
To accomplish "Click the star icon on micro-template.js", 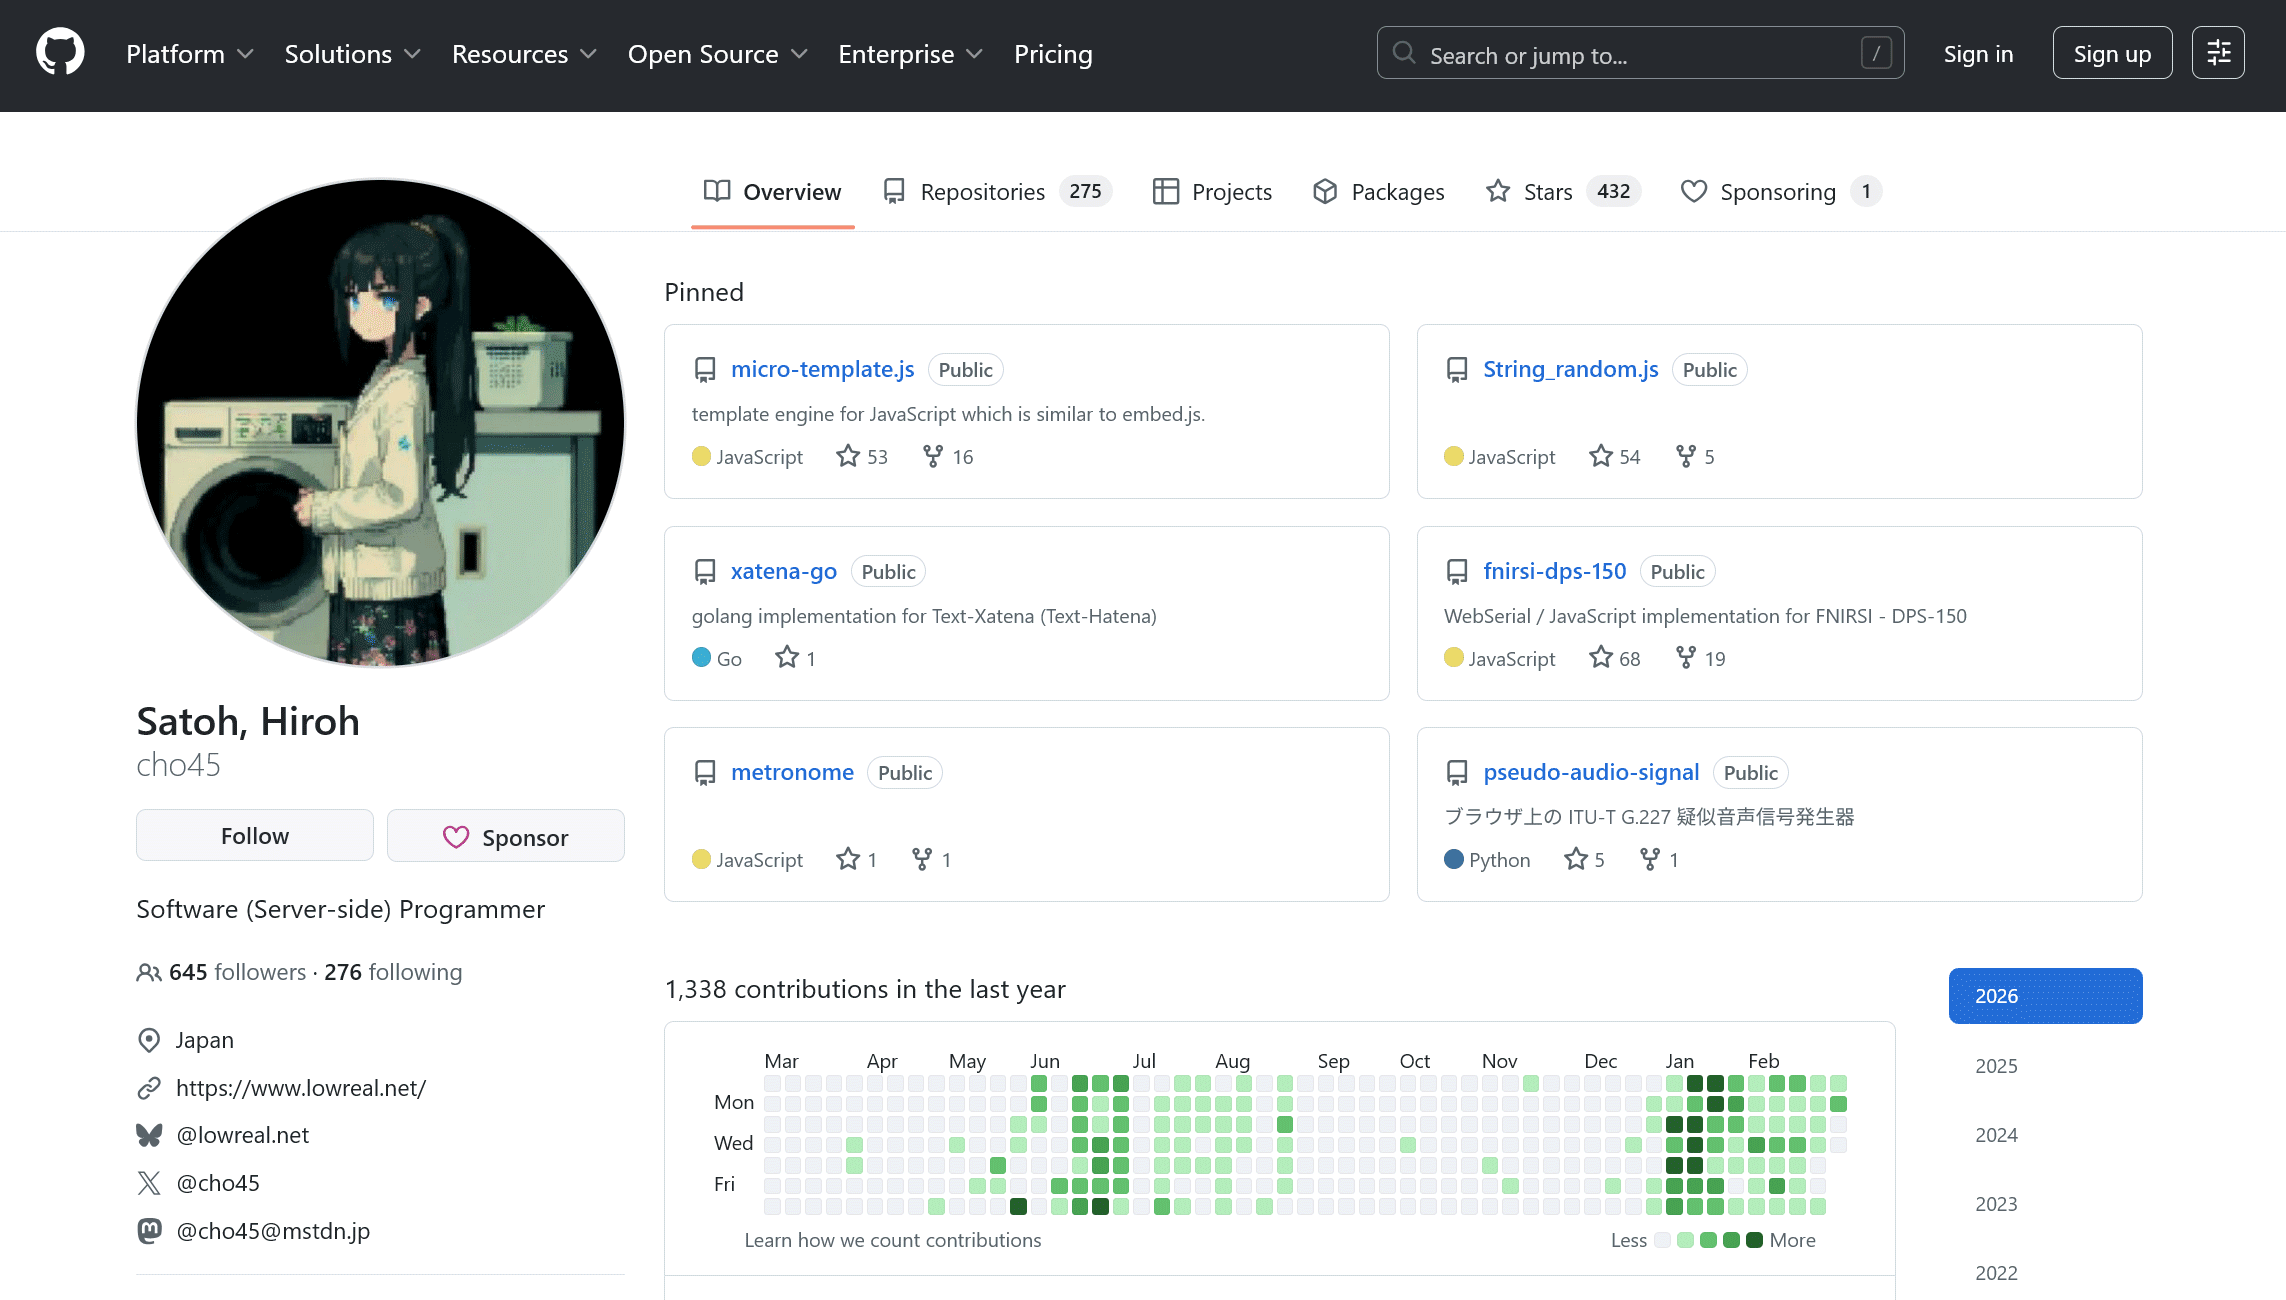I will coord(848,456).
